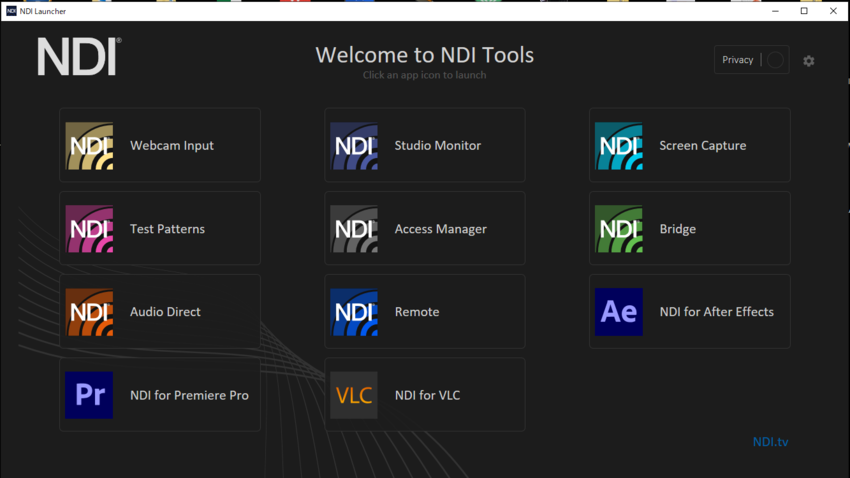Viewport: 850px width, 478px height.
Task: Click the Ae After Effects icon
Action: click(619, 312)
